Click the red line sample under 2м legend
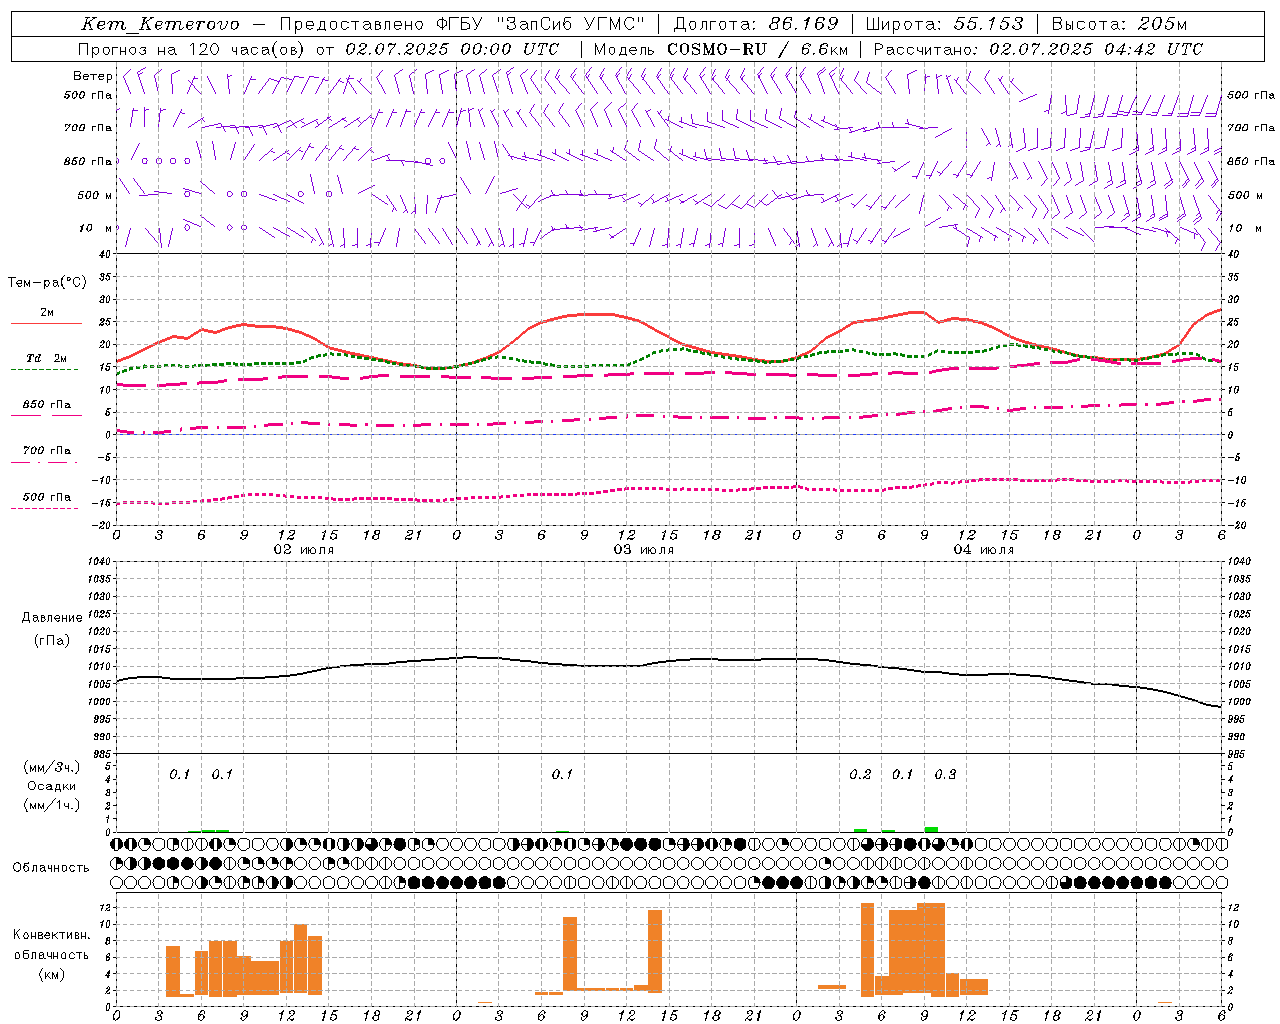Screen dimensions: 1280x1024 point(46,323)
